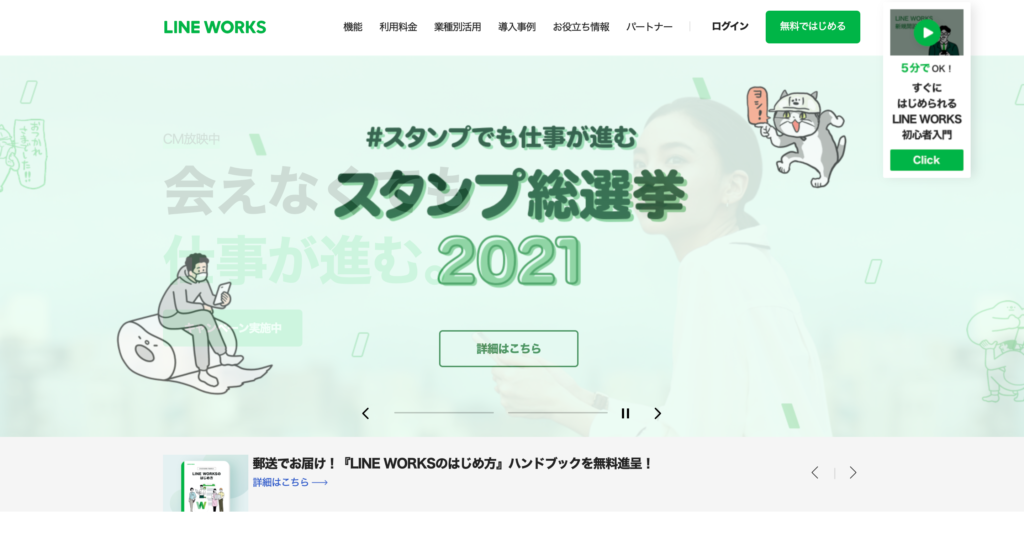This screenshot has width=1024, height=560.
Task: Click the ログイン link
Action: (730, 26)
